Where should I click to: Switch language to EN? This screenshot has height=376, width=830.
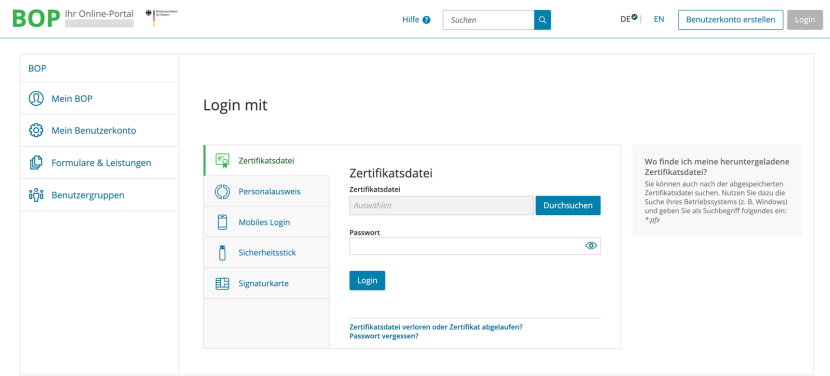(x=658, y=19)
